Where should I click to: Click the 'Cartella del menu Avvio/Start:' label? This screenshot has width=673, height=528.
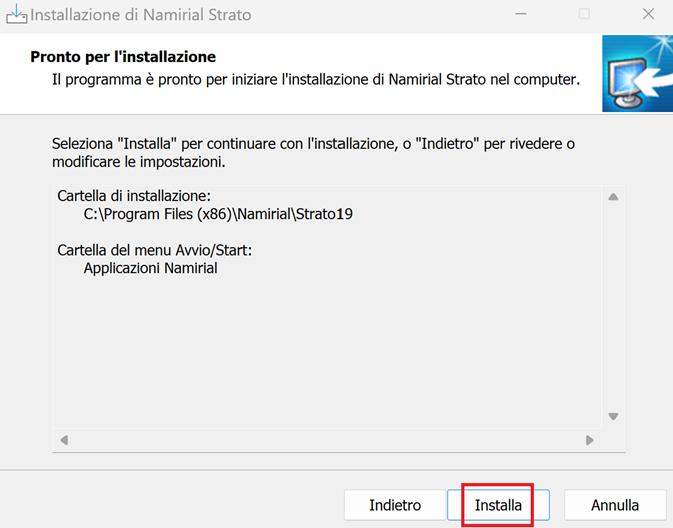click(x=154, y=250)
